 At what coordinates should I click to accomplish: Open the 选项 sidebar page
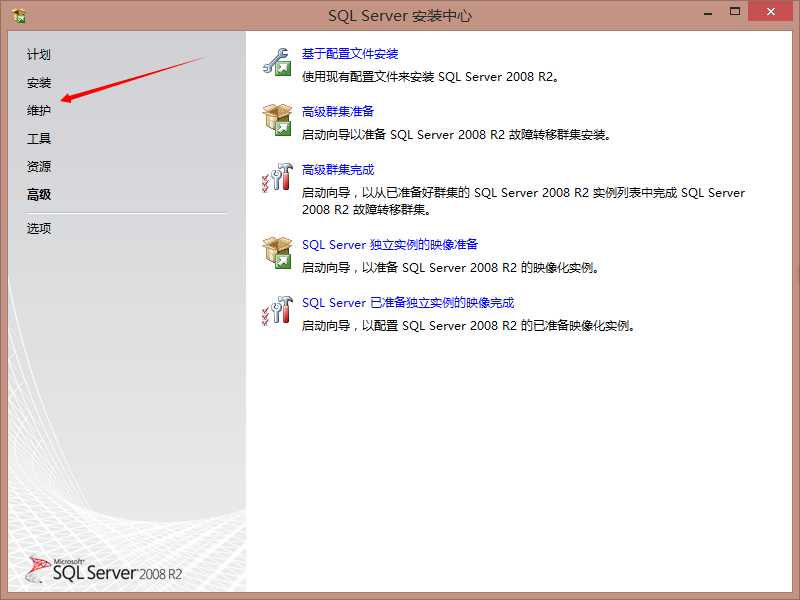pyautogui.click(x=39, y=228)
